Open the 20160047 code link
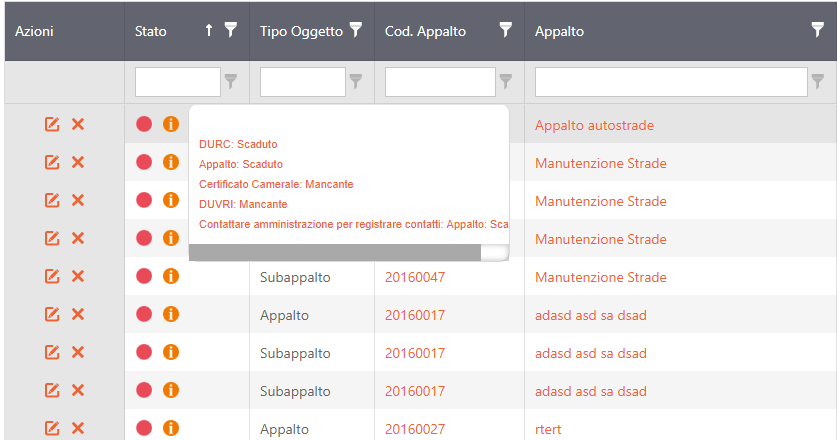Viewport: 837px width, 440px height. [415, 277]
